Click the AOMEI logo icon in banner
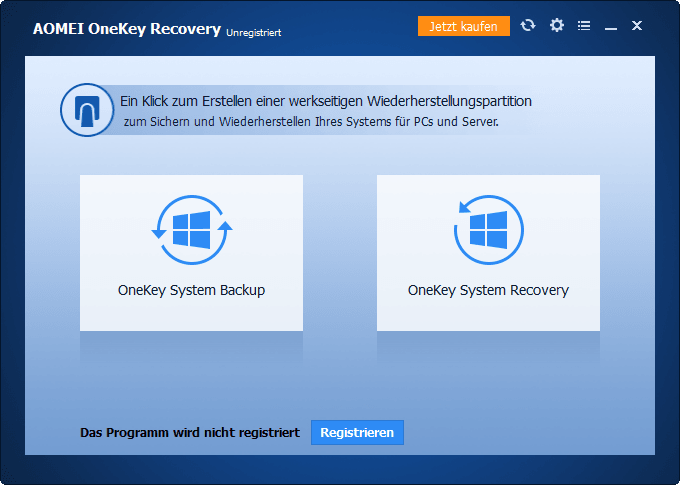680x485 pixels. click(87, 110)
